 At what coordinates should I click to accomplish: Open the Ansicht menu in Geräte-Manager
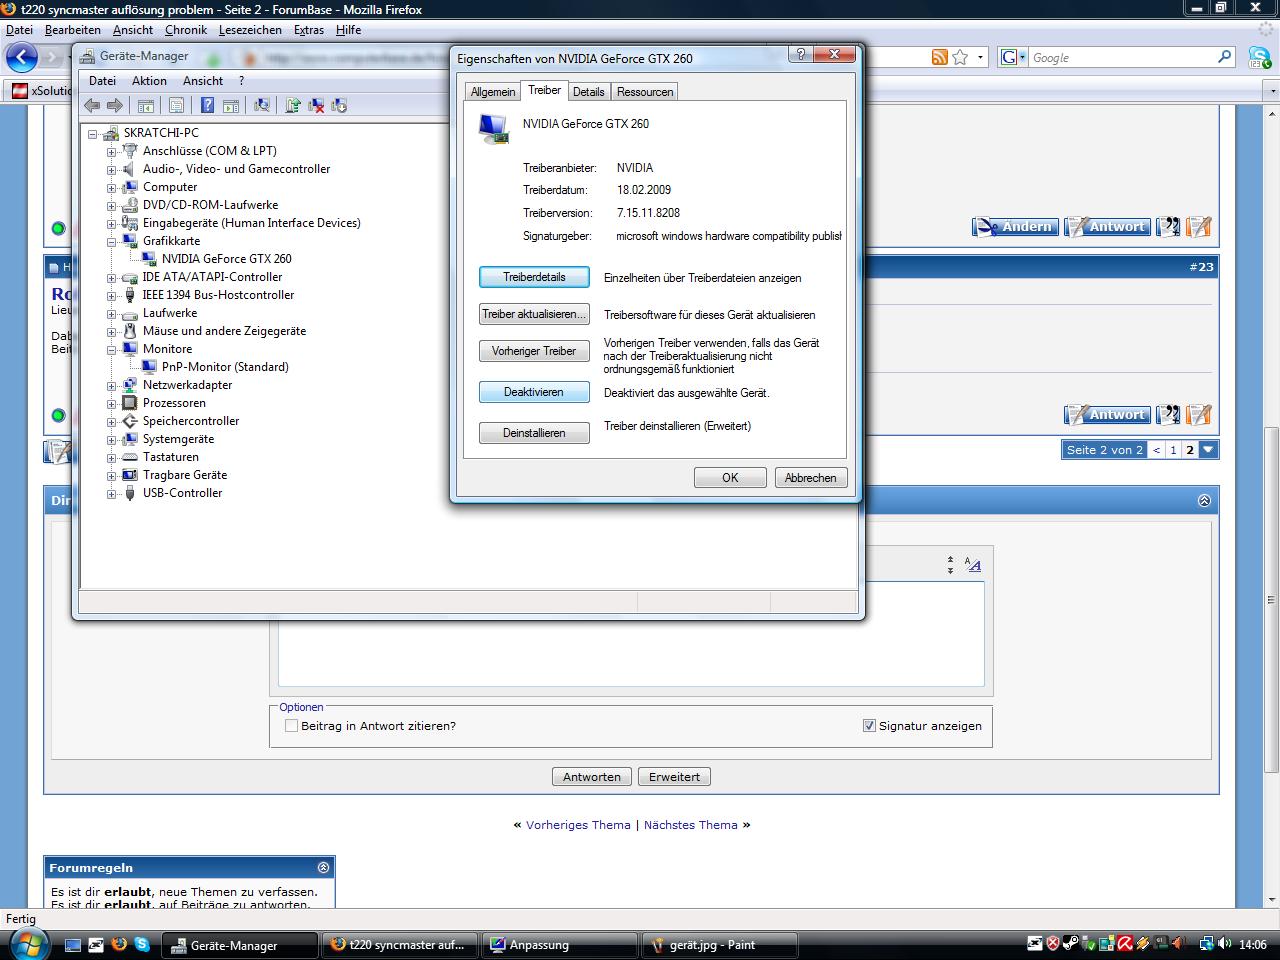click(x=203, y=81)
